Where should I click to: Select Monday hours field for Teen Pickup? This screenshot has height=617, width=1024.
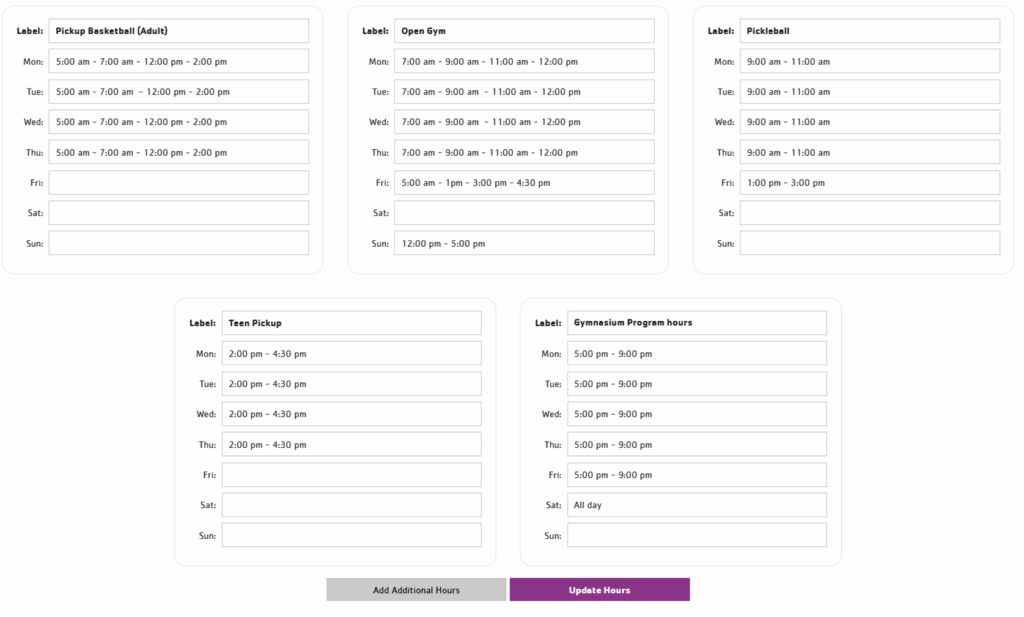351,353
